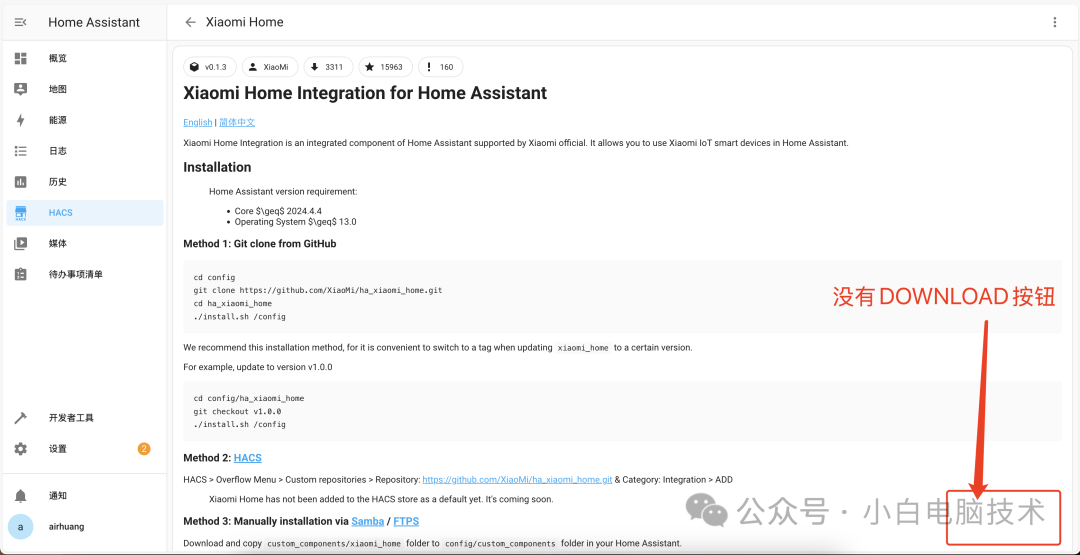The width and height of the screenshot is (1080, 555).
Task: Click the airhuang user avatar
Action: [20, 527]
